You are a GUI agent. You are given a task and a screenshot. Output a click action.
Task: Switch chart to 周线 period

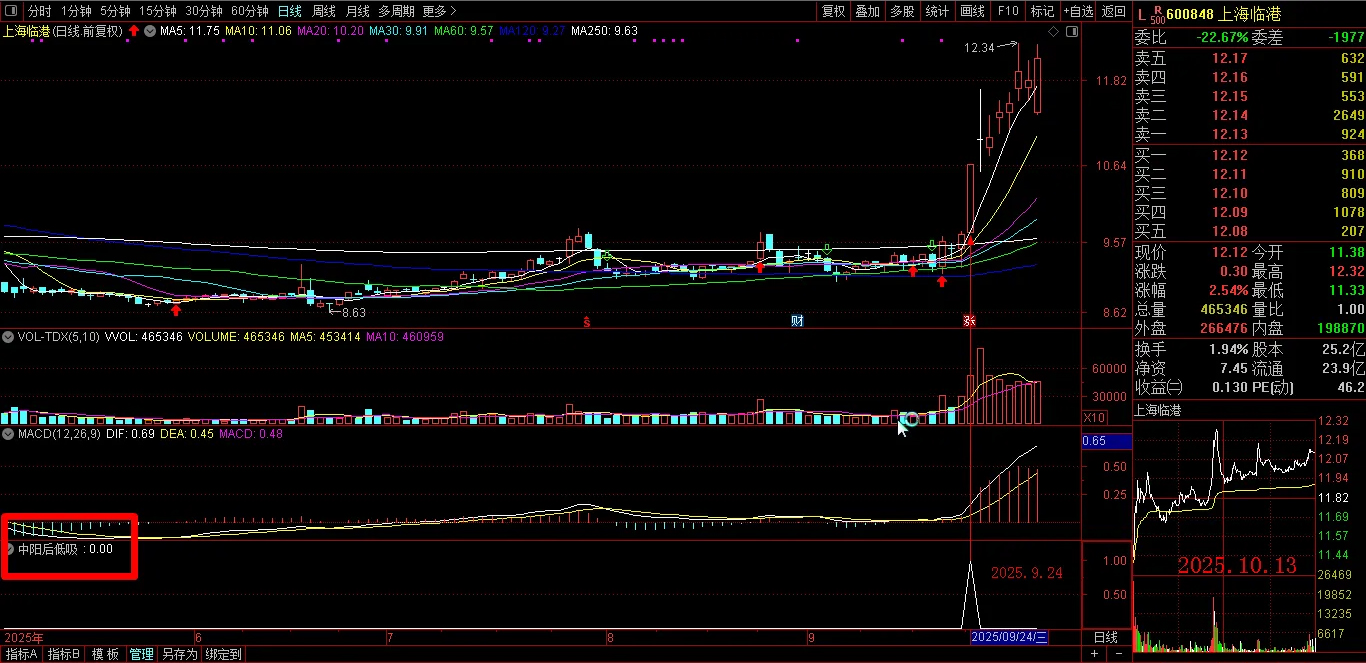[x=324, y=11]
